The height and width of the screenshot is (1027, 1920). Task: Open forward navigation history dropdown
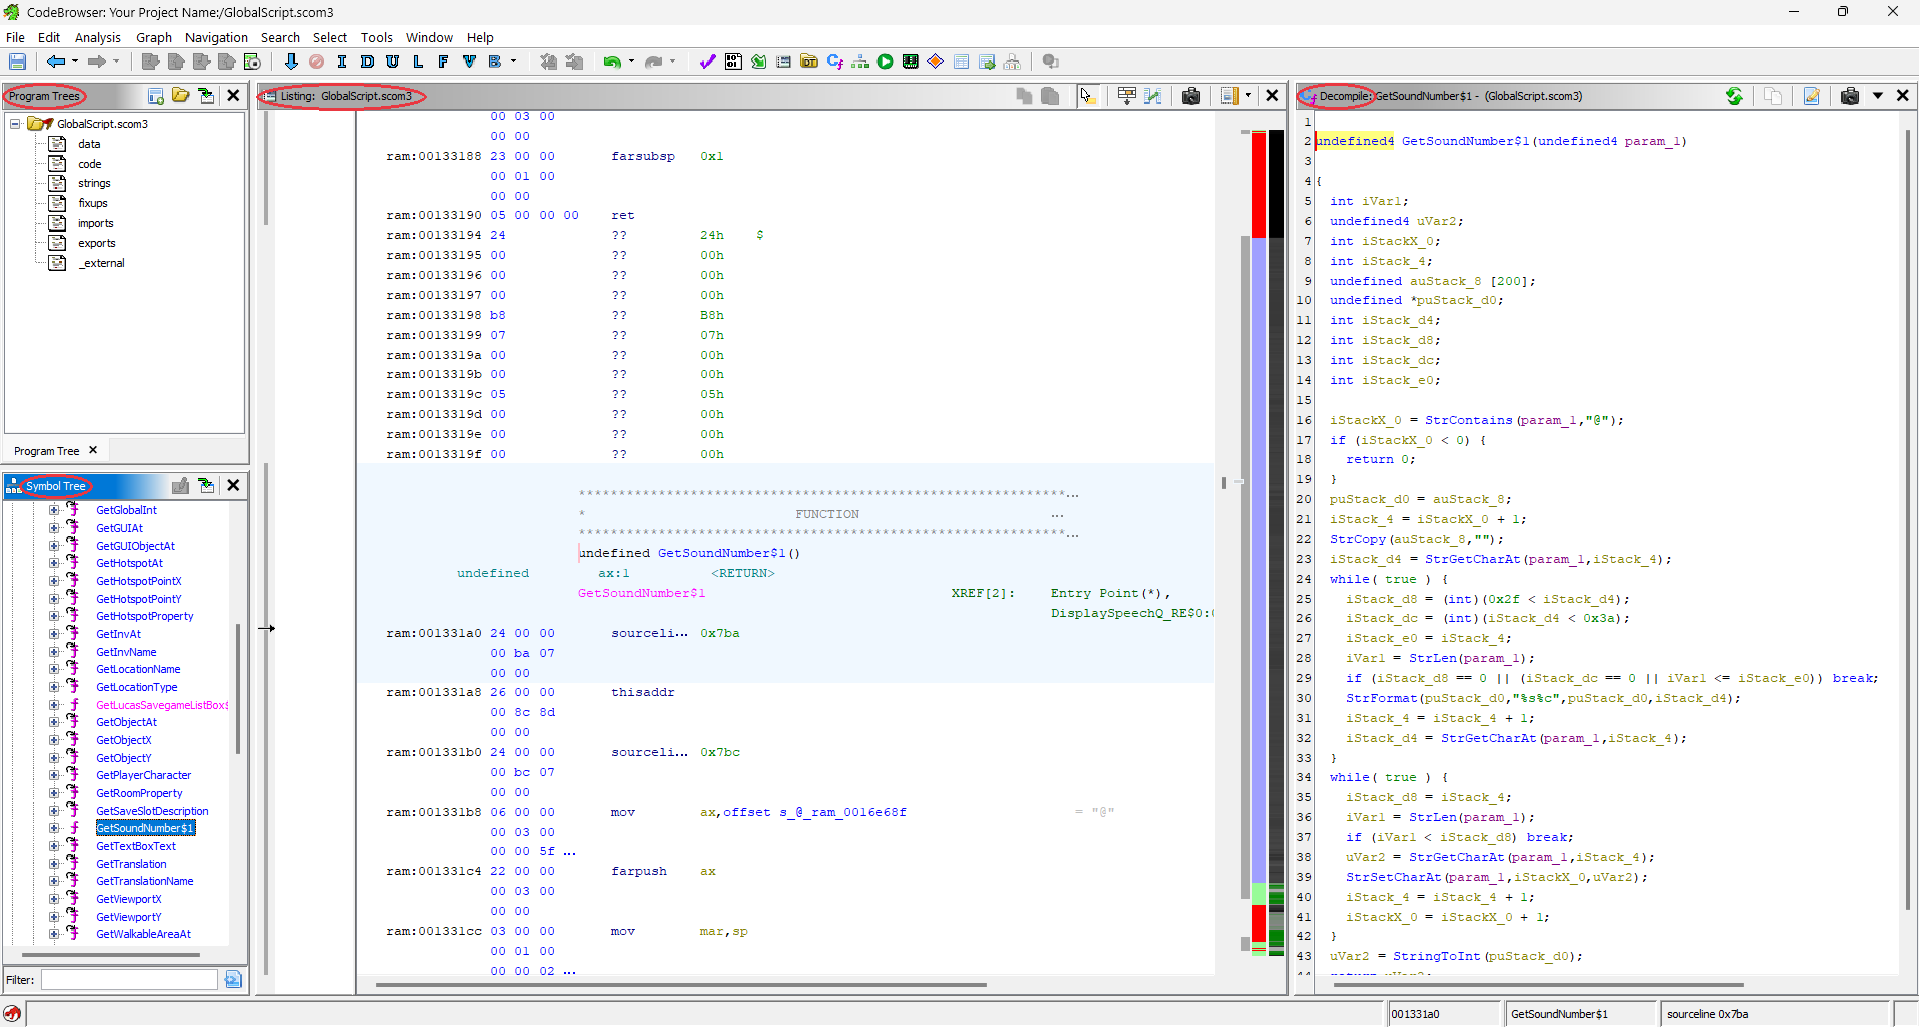point(116,62)
